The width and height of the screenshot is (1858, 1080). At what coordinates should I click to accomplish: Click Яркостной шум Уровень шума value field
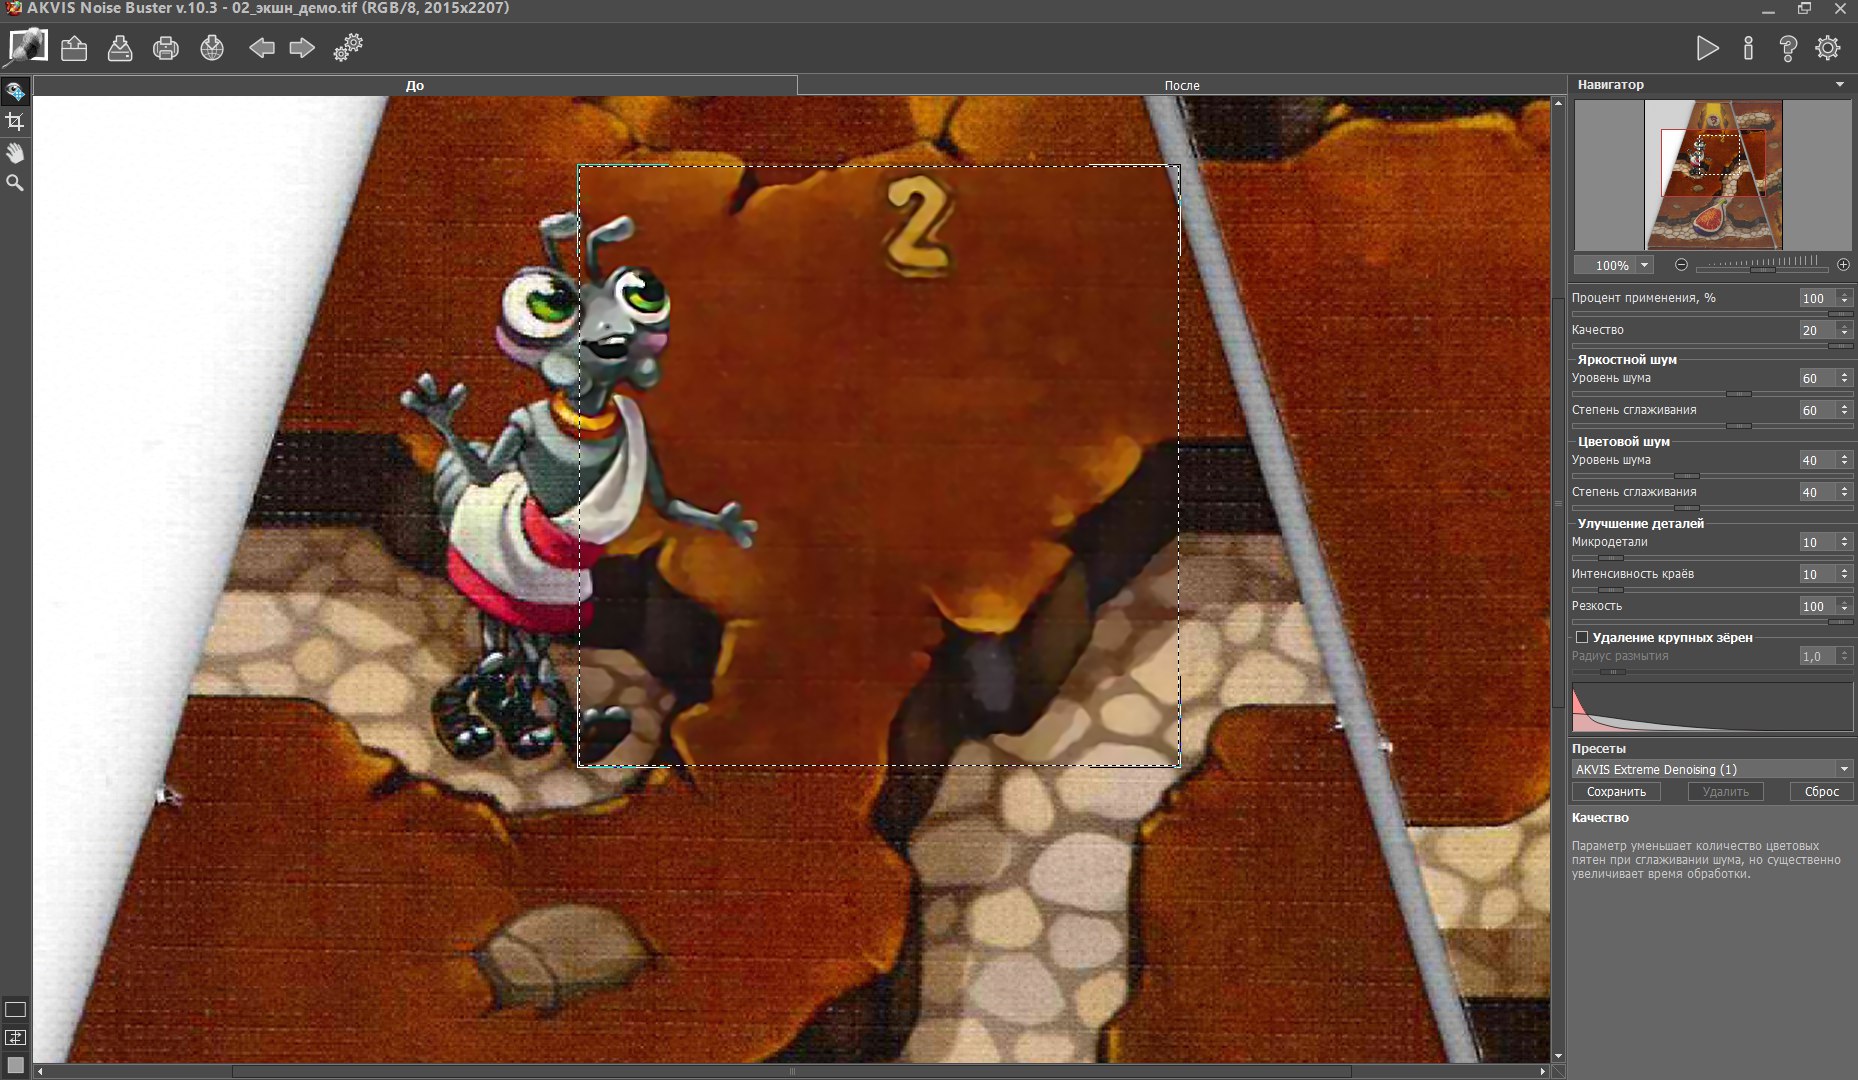(1818, 378)
